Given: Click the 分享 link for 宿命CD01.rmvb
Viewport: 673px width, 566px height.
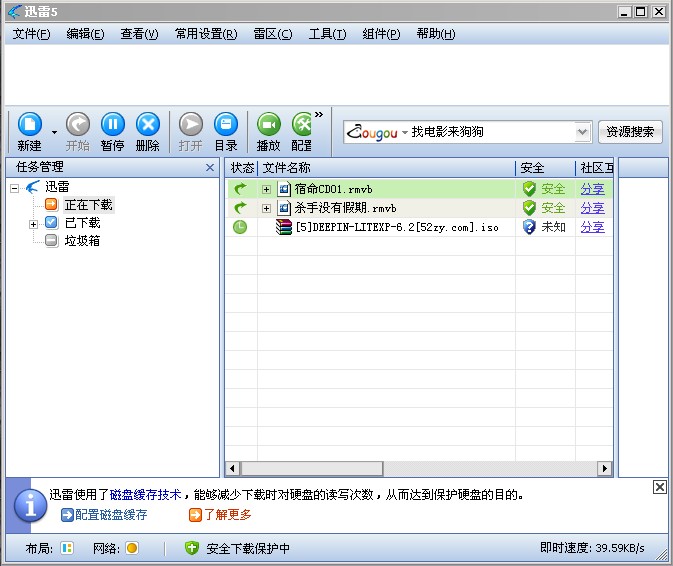Looking at the screenshot, I should [593, 189].
